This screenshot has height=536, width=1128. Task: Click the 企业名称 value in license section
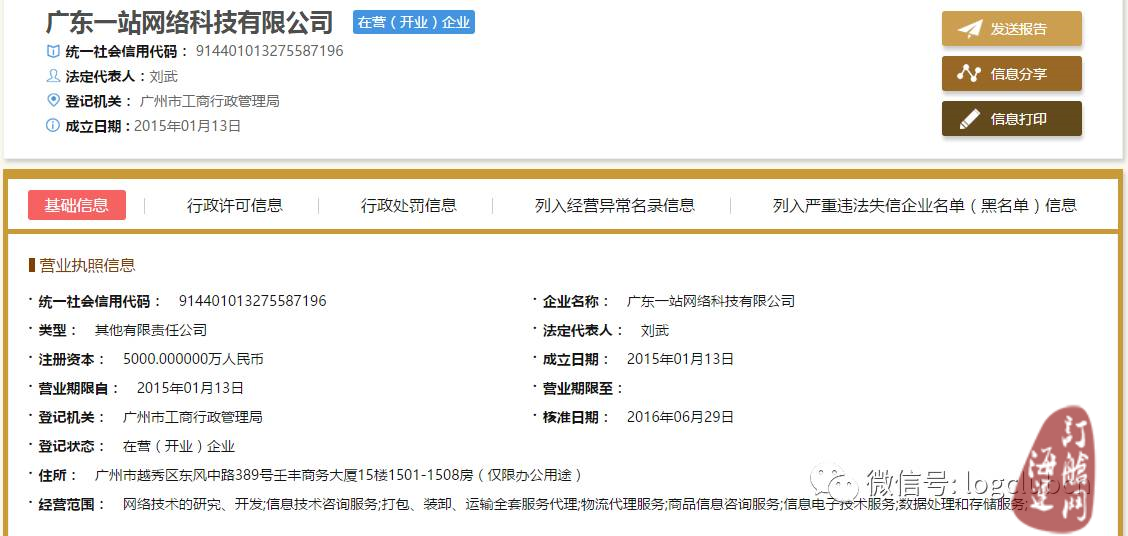(x=711, y=301)
